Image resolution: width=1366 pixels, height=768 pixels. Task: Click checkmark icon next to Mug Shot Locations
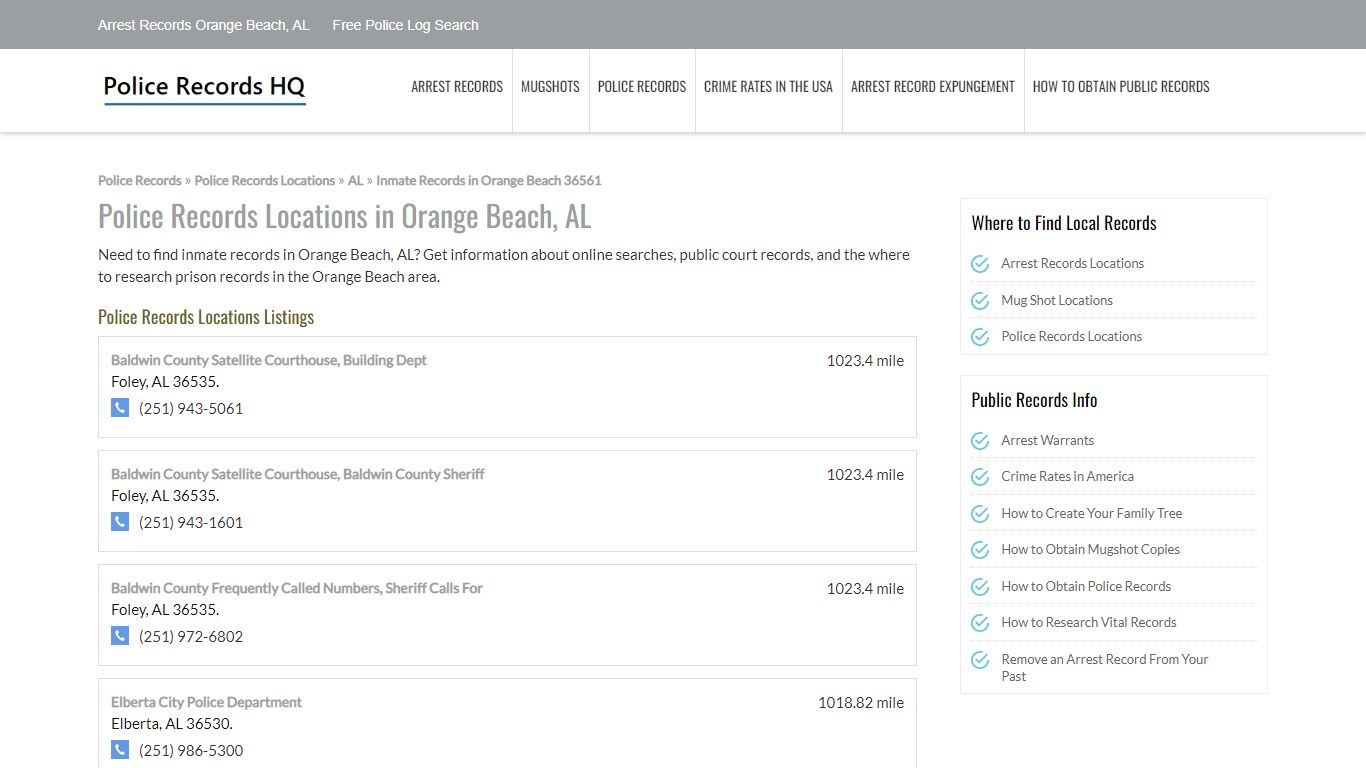point(980,300)
